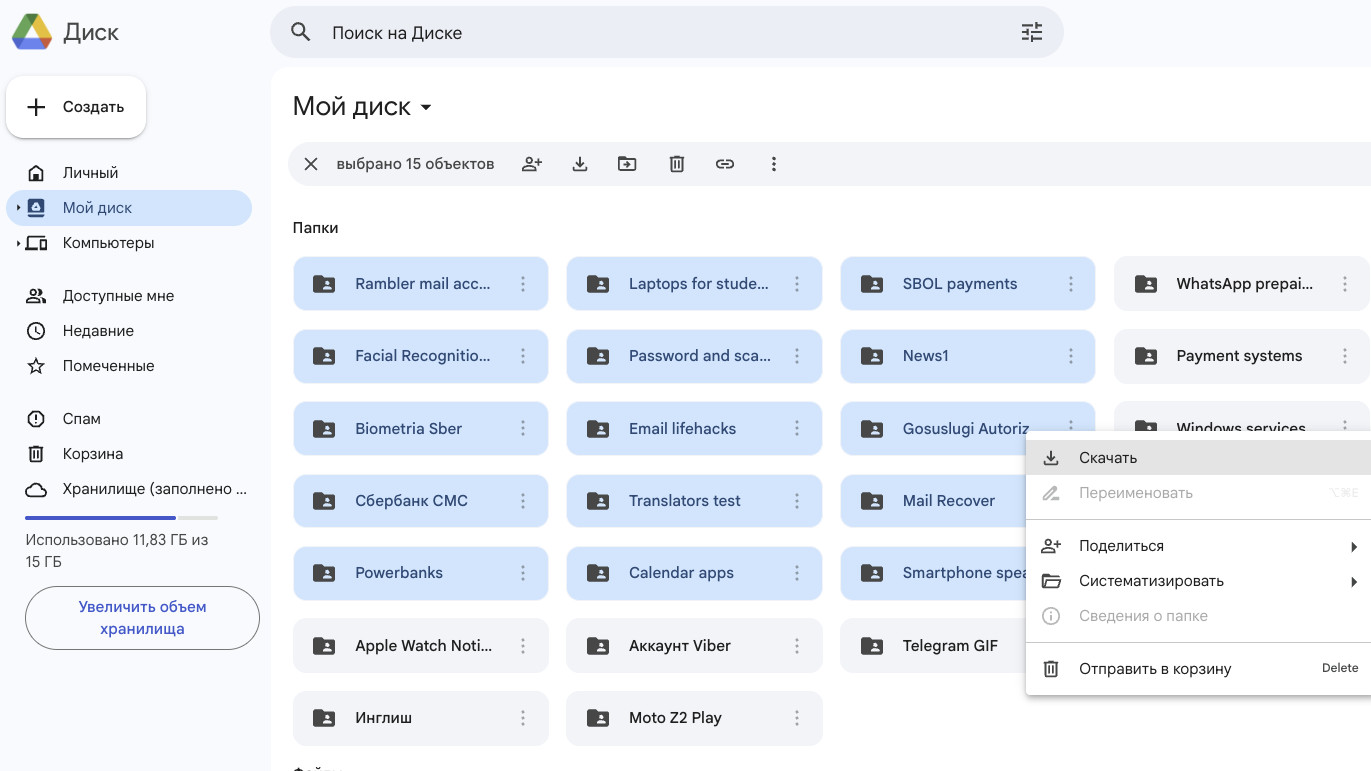The height and width of the screenshot is (771, 1371).
Task: Expand the Компьютеры tree arrow in sidebar
Action: 18,243
